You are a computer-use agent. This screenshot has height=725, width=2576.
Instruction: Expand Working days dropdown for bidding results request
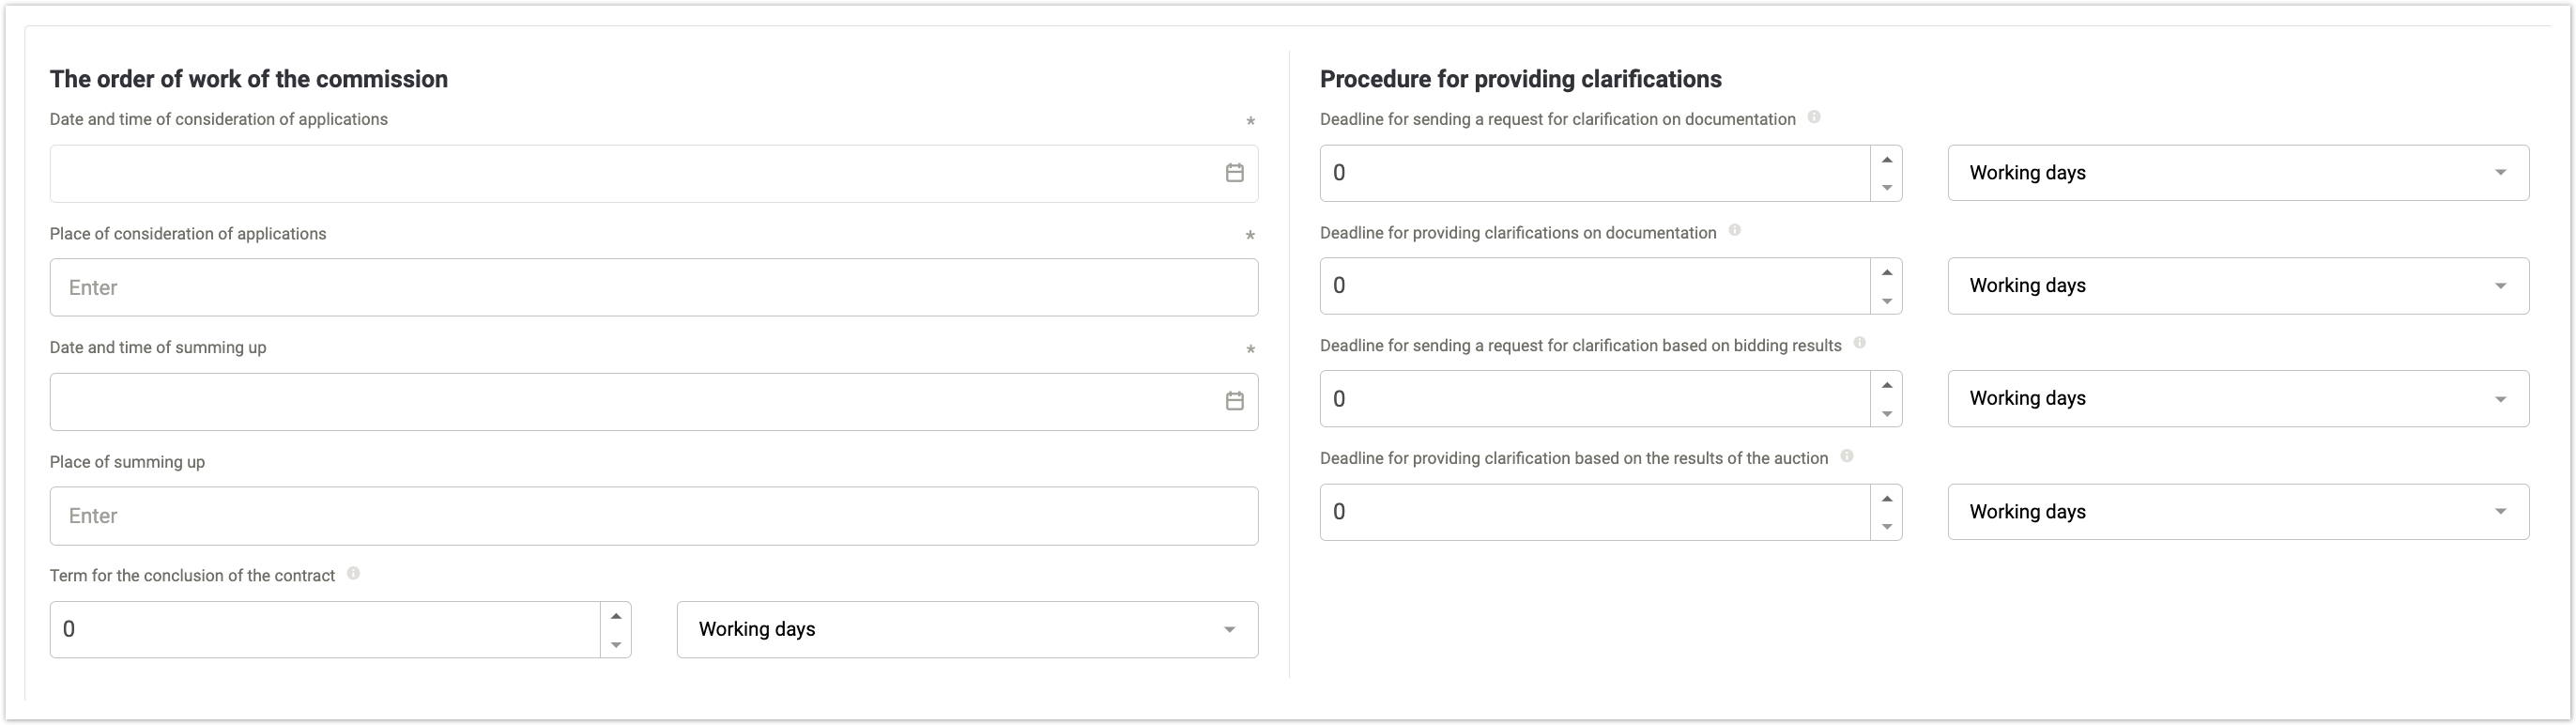point(2238,399)
